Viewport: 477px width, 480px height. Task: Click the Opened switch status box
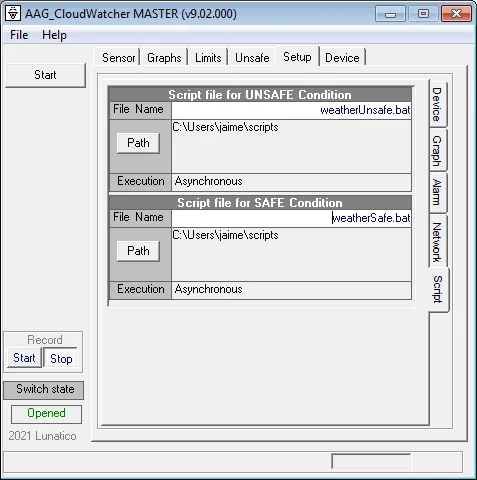pos(46,414)
